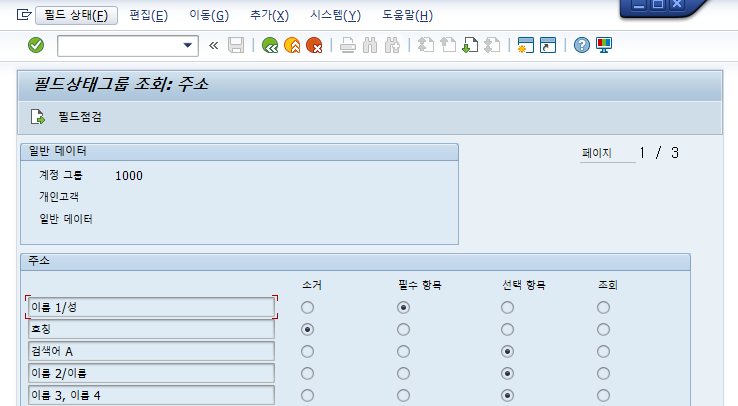Click the 이름 3, 이름 4 field box
The height and width of the screenshot is (406, 738).
[x=152, y=395]
